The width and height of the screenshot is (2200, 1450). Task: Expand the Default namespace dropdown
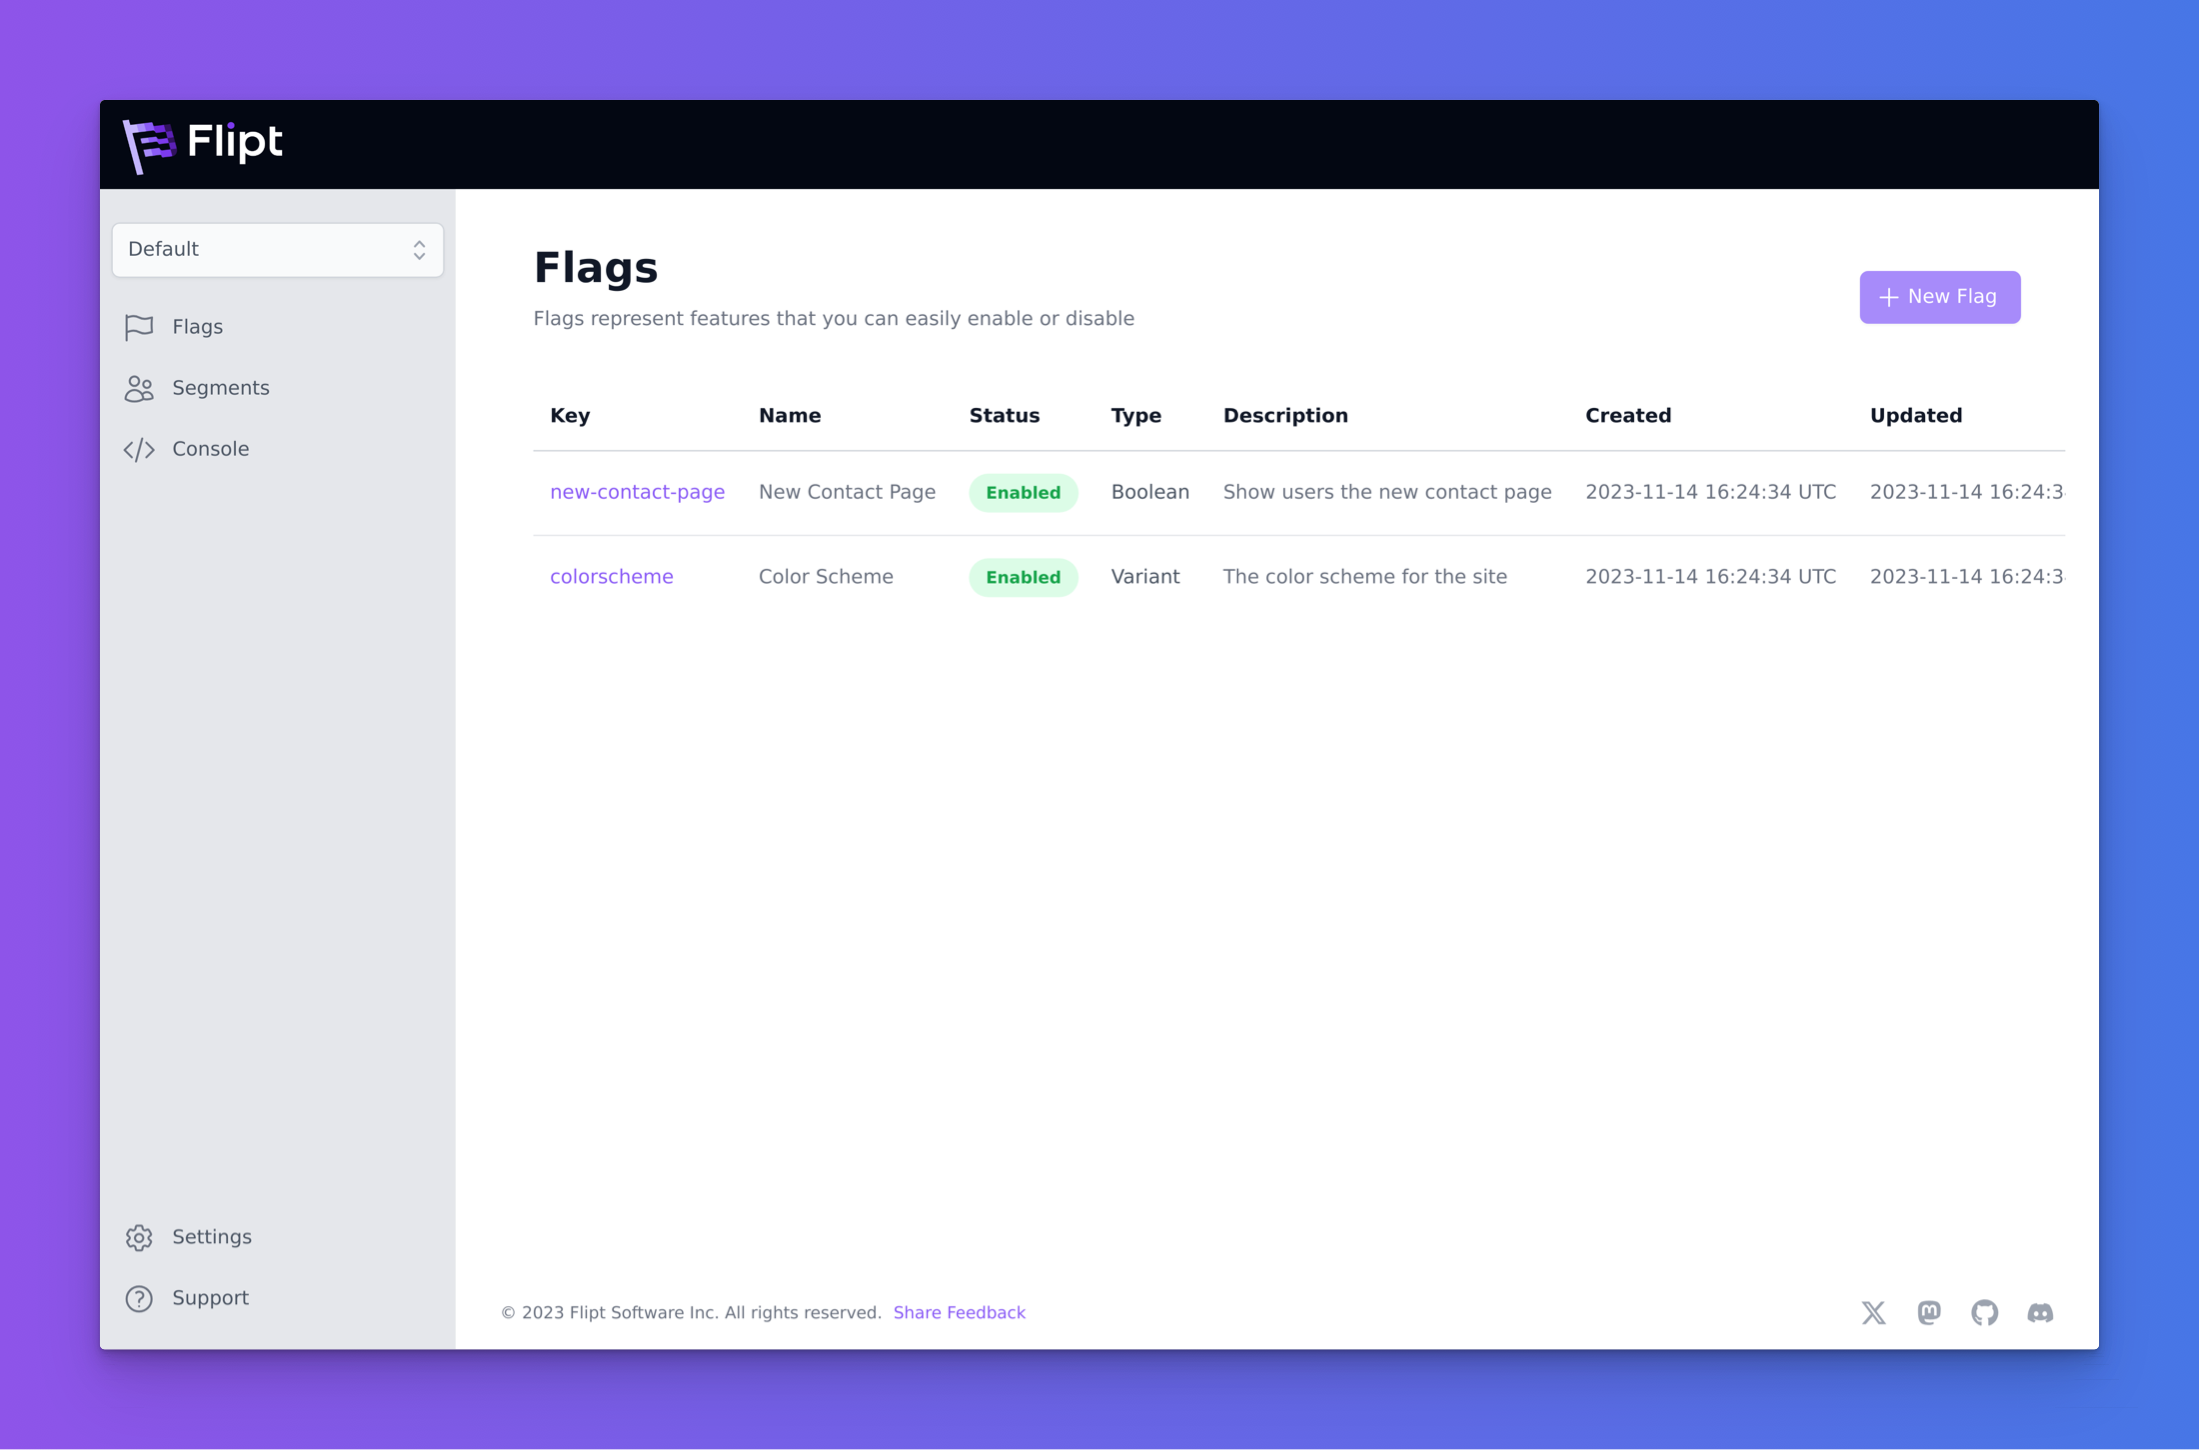click(x=275, y=249)
